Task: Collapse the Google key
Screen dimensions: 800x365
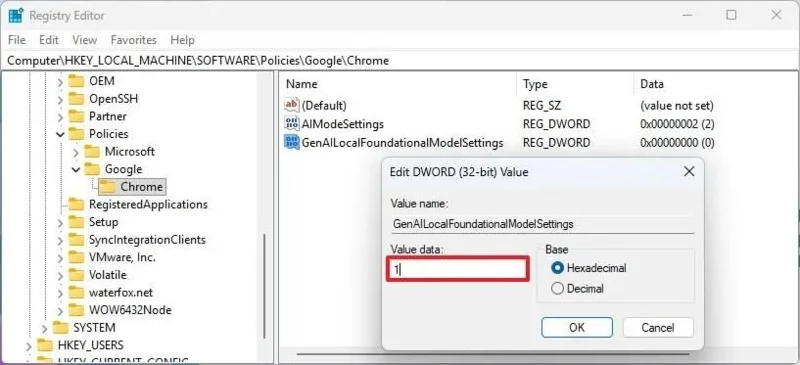Action: tap(76, 169)
